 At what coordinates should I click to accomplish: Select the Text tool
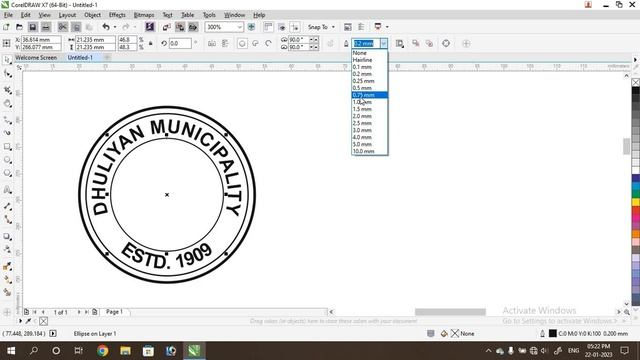tap(7, 190)
